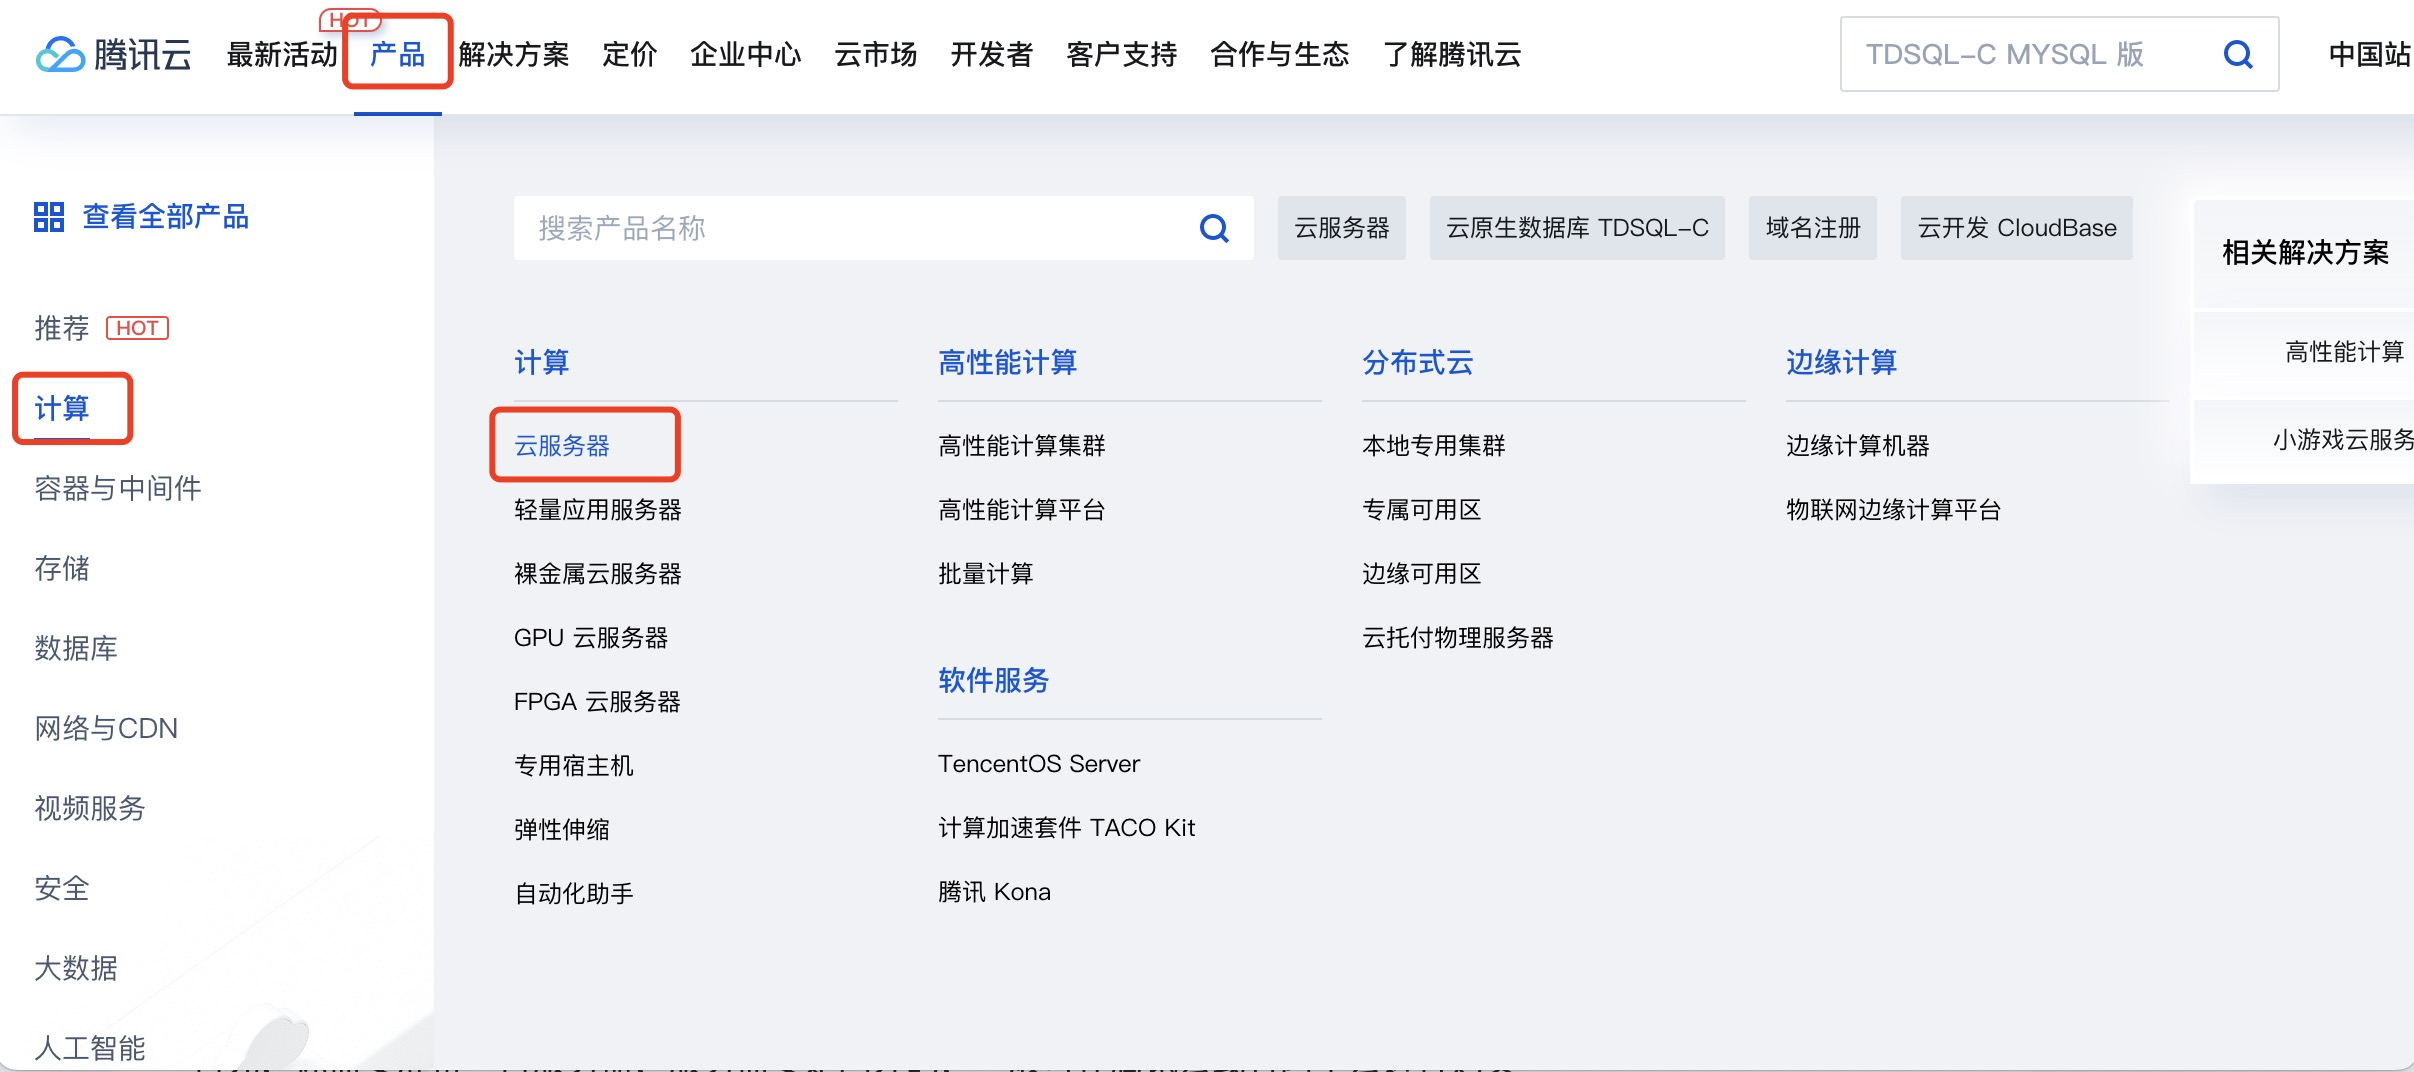Open the 开发者 menu
Viewport: 2414px width, 1072px height.
coord(992,54)
